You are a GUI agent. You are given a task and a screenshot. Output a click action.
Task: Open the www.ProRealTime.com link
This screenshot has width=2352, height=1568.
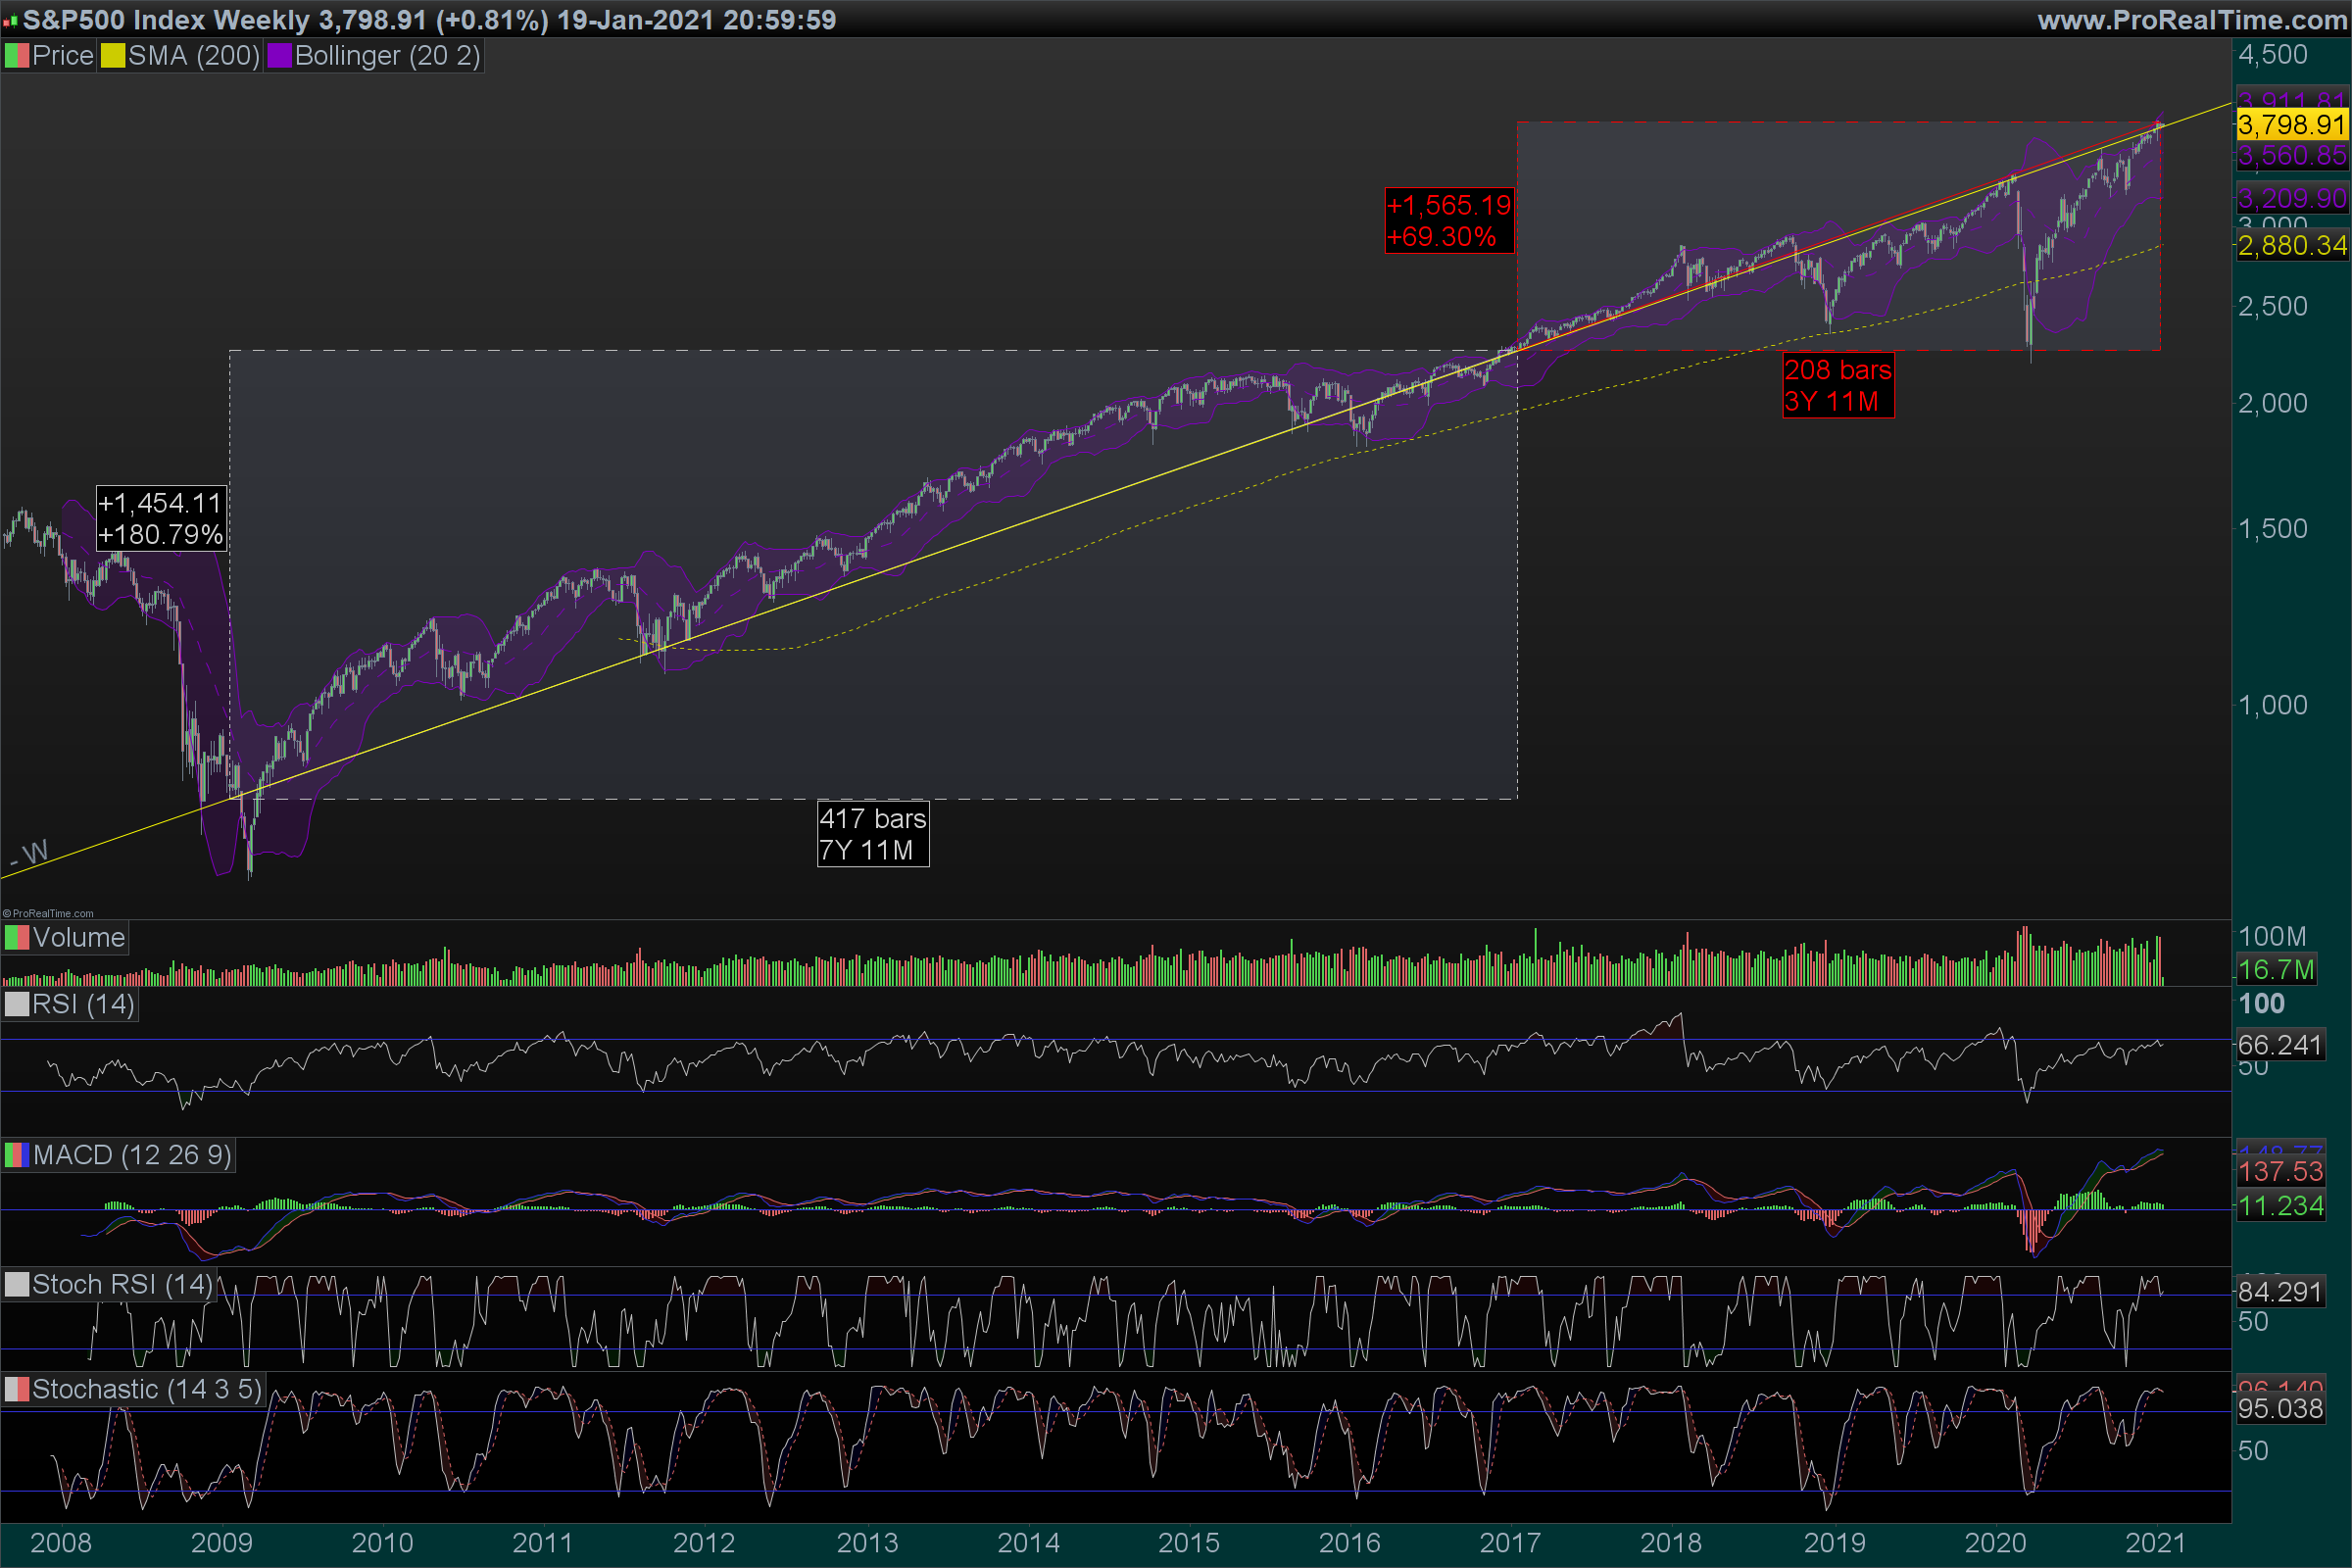[2192, 20]
